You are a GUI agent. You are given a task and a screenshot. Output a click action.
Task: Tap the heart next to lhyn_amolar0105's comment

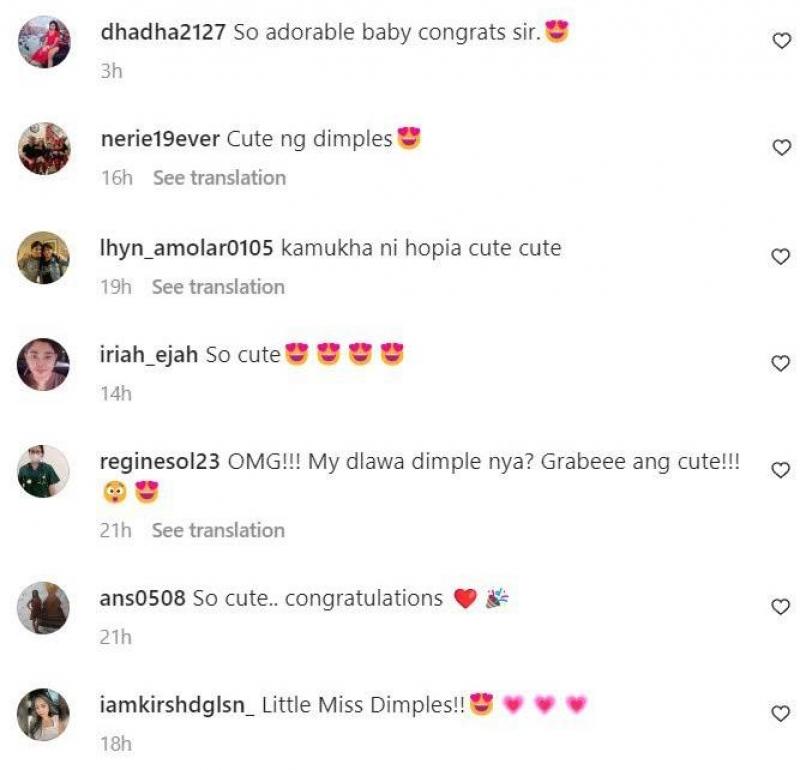(x=781, y=256)
